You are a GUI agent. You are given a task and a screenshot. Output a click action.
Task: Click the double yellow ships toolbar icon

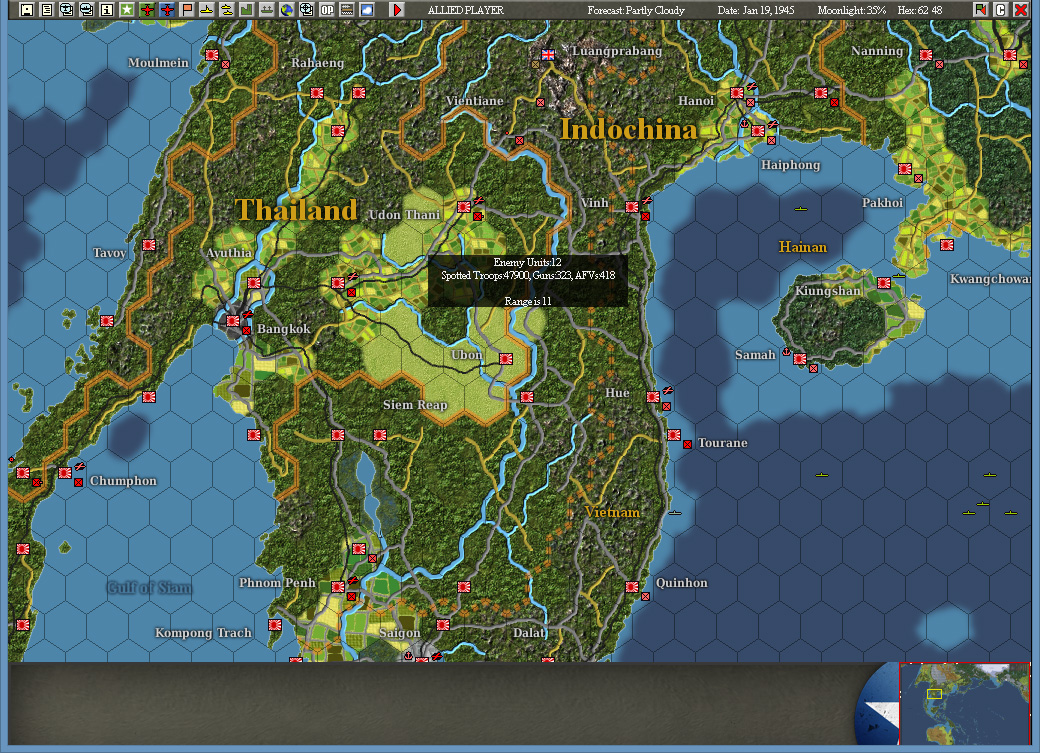226,10
